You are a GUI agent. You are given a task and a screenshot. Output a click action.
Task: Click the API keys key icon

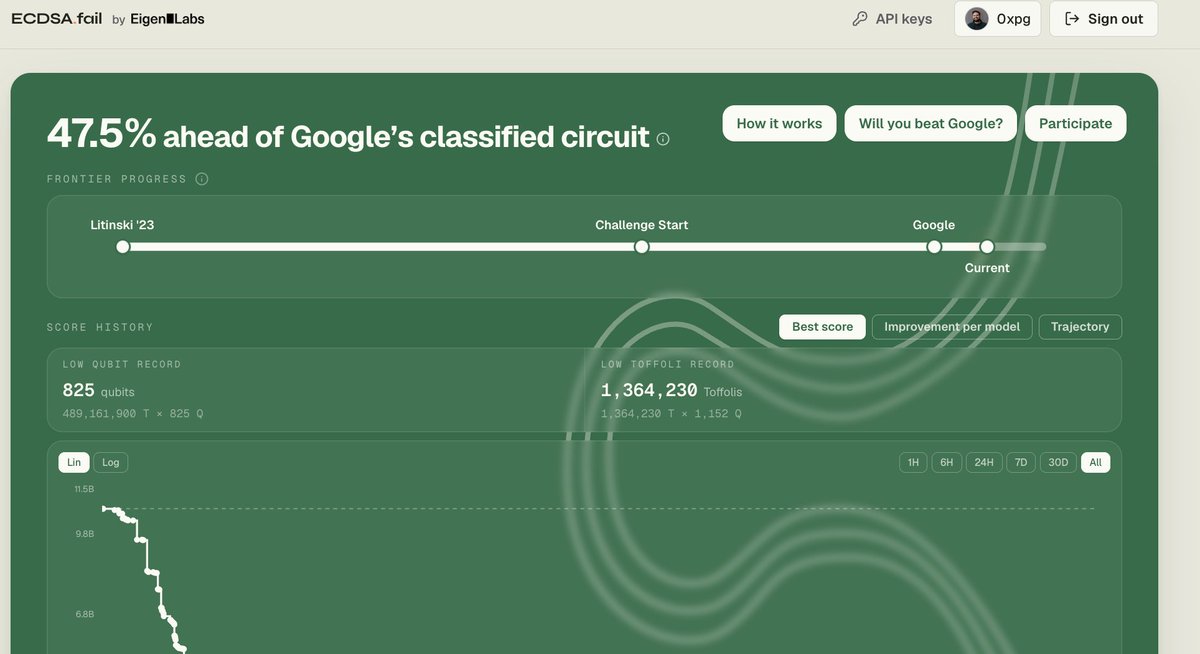860,19
